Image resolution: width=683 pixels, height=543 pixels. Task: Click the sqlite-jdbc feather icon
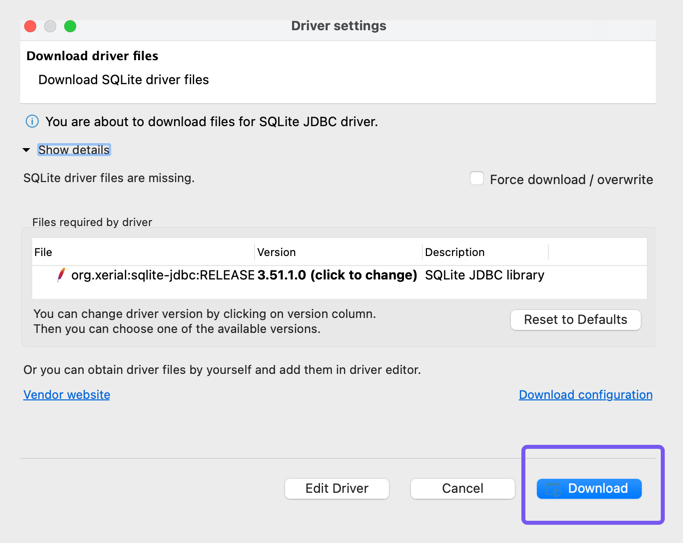pyautogui.click(x=61, y=275)
